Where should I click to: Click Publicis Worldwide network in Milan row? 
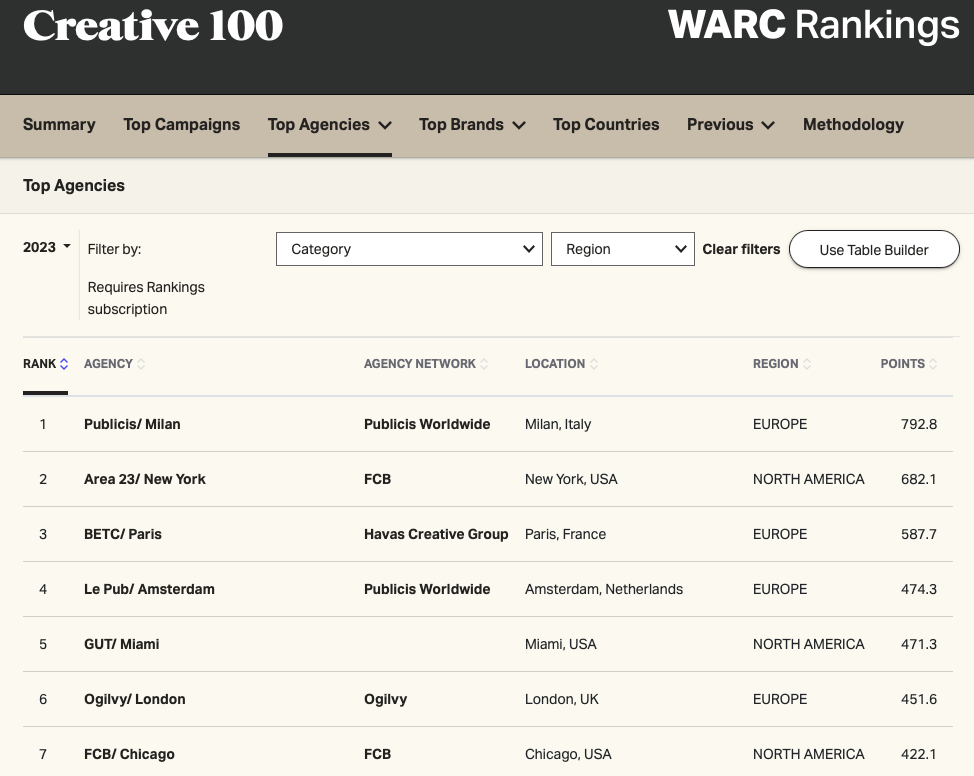pyautogui.click(x=427, y=424)
